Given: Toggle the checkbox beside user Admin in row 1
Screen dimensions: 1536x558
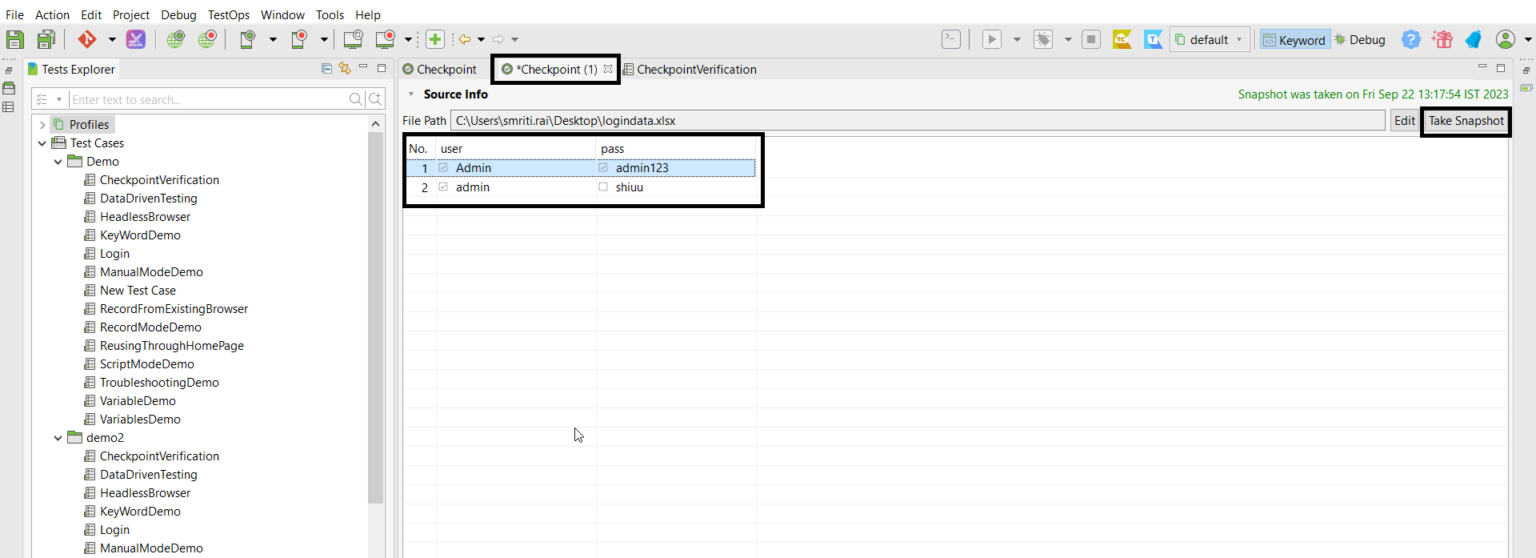Looking at the screenshot, I should [x=444, y=168].
